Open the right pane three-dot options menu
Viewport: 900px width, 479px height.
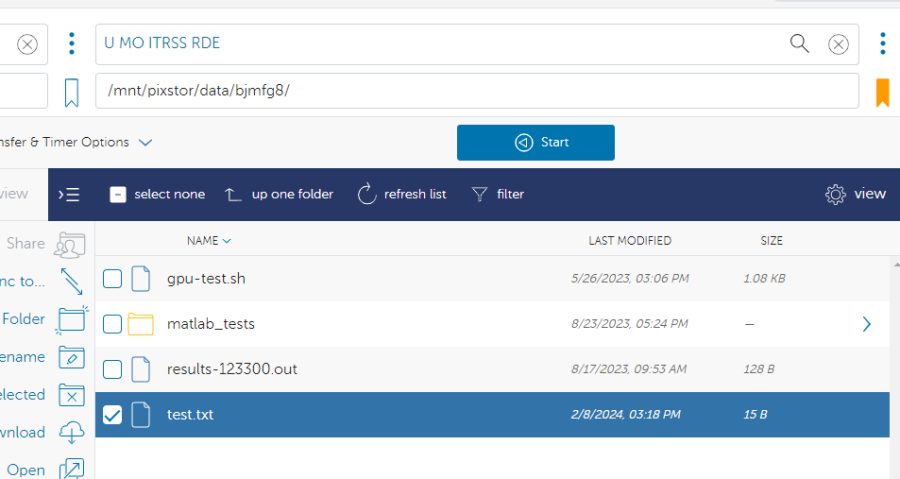[882, 44]
